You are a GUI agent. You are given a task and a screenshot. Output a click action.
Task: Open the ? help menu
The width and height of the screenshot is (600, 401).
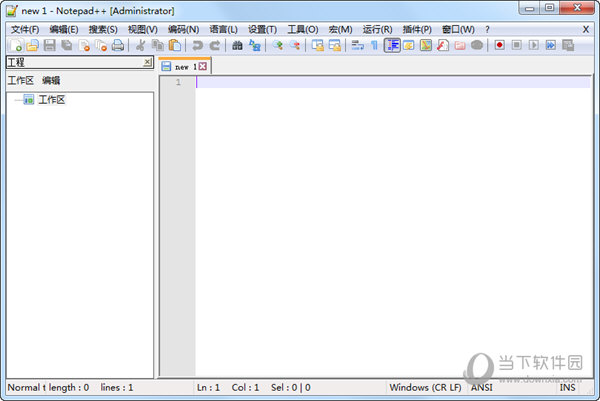click(x=487, y=29)
